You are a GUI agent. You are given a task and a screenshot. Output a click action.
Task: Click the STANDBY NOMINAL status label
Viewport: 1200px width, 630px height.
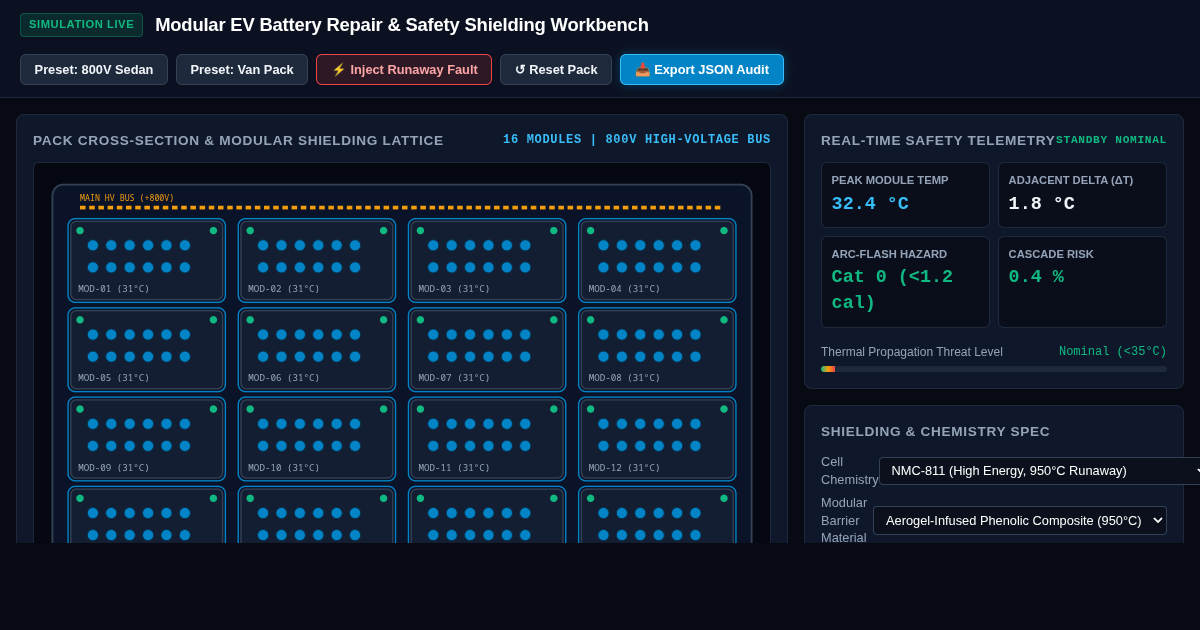pyautogui.click(x=1111, y=140)
